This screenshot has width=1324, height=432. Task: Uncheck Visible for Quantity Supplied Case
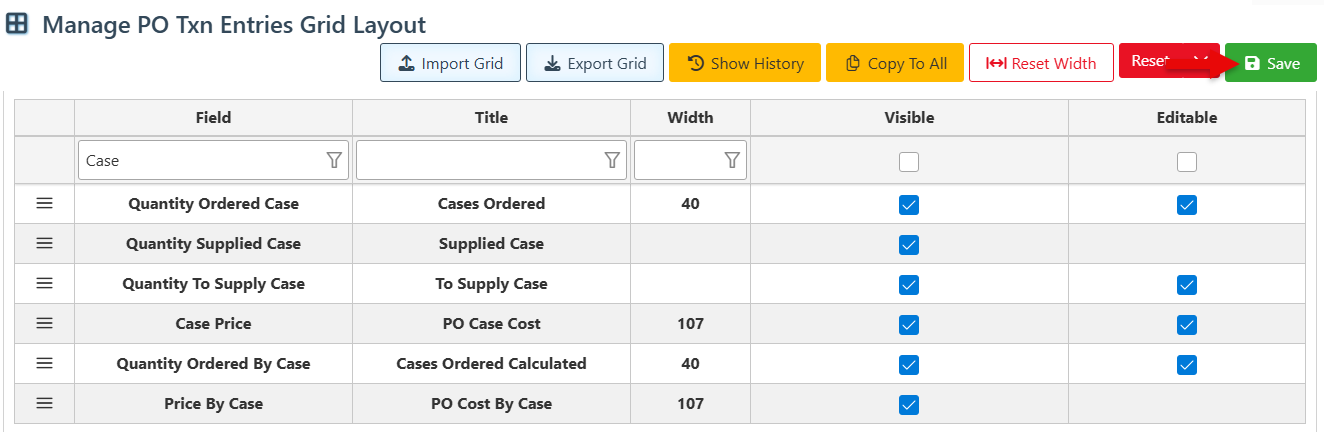pyautogui.click(x=909, y=244)
